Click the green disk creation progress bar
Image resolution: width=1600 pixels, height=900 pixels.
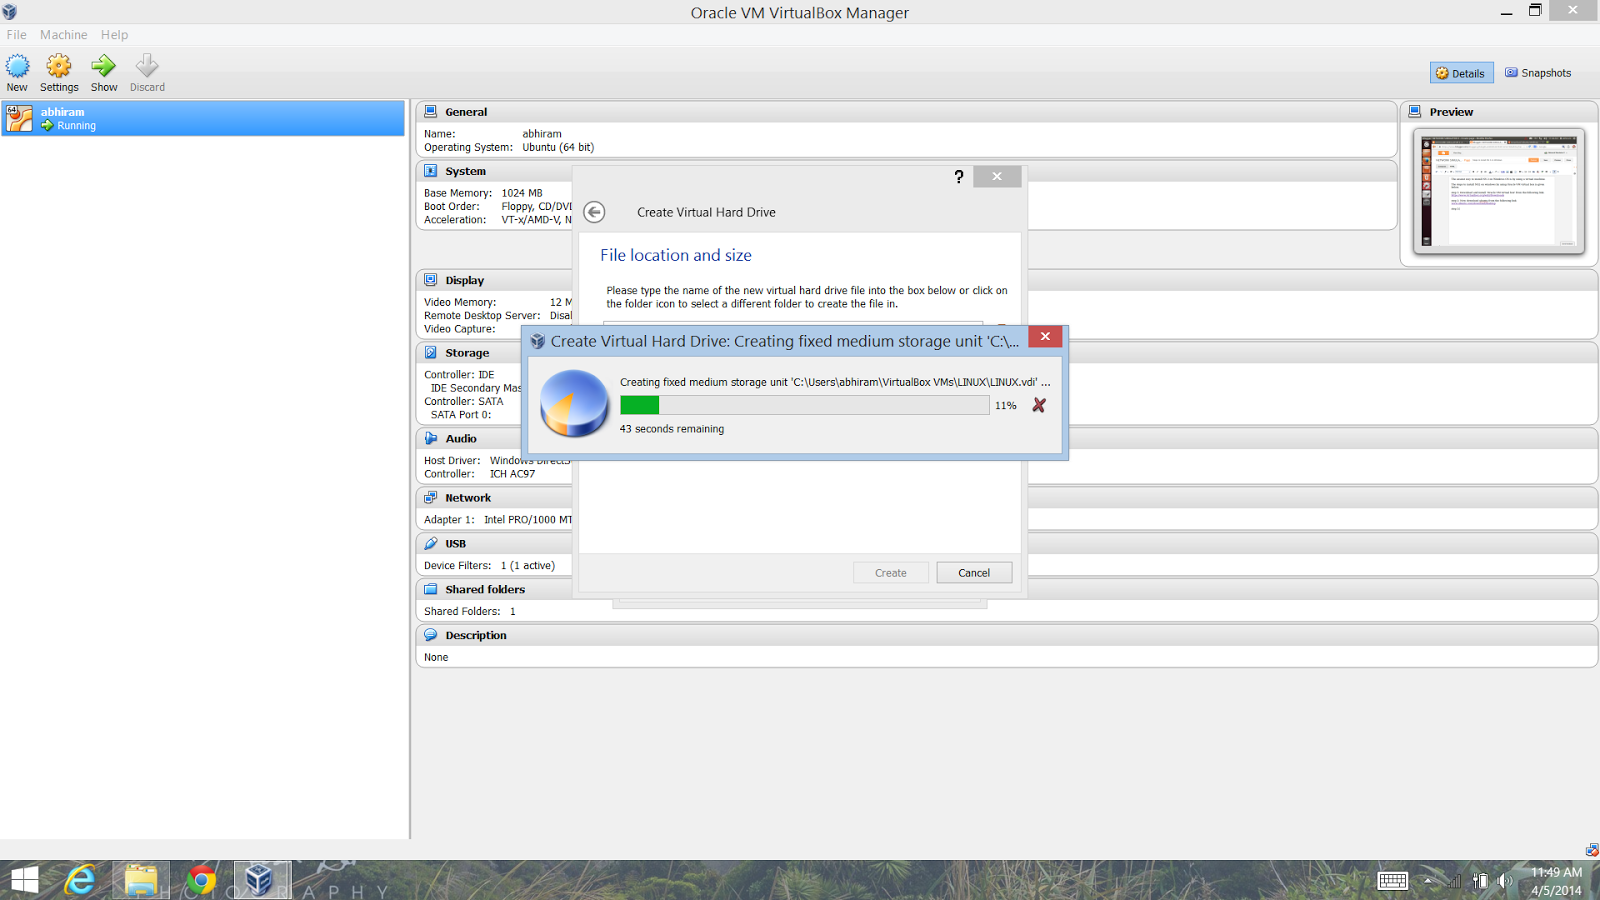coord(804,405)
